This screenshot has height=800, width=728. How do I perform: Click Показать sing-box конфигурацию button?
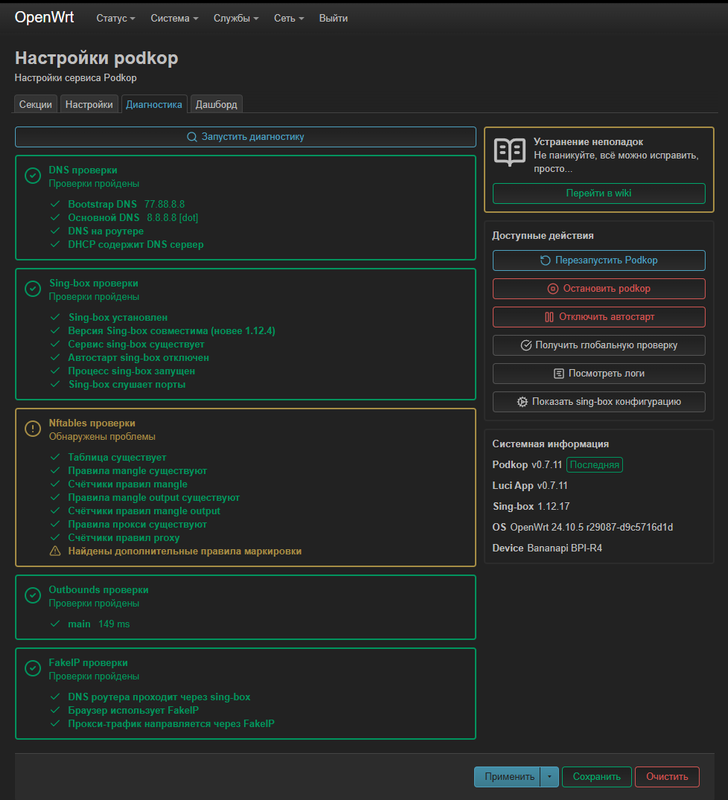(599, 402)
